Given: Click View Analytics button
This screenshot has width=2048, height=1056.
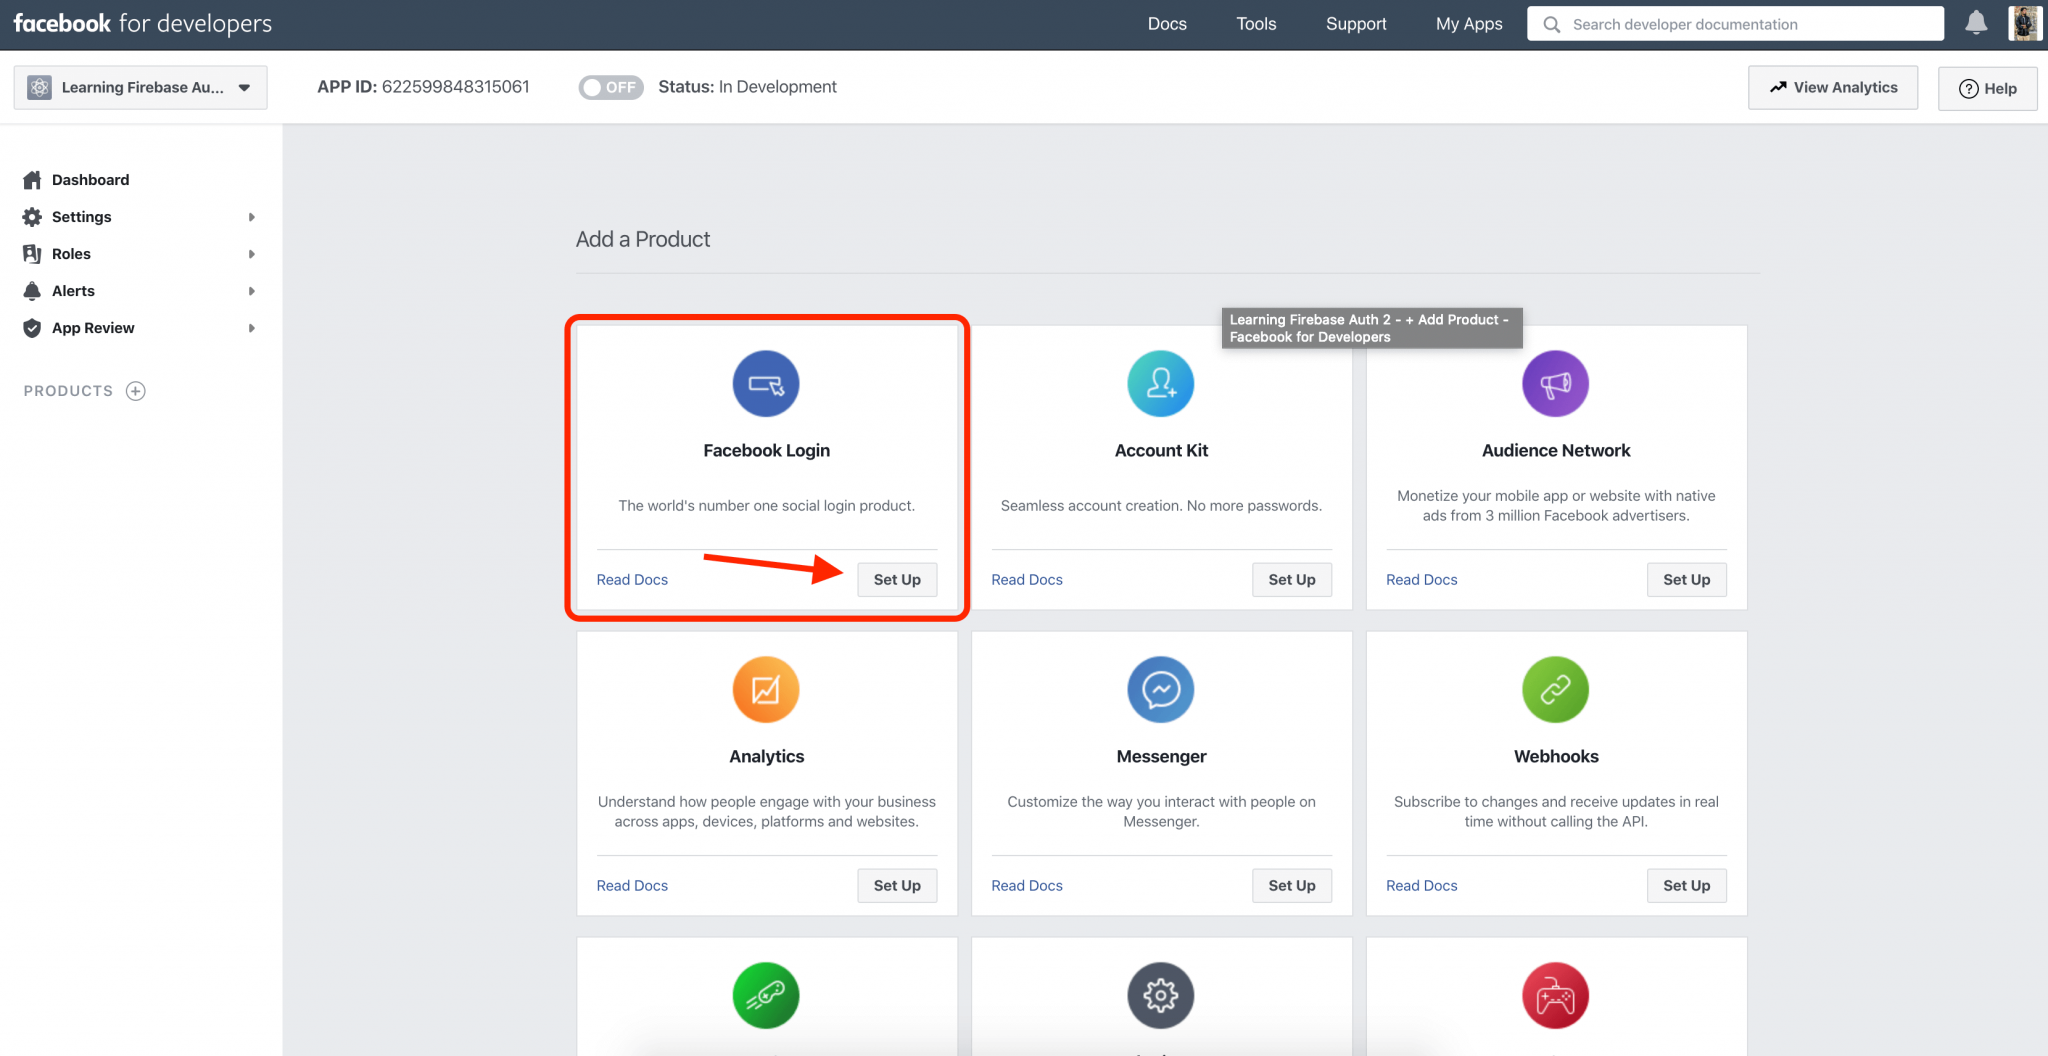Looking at the screenshot, I should coord(1833,88).
